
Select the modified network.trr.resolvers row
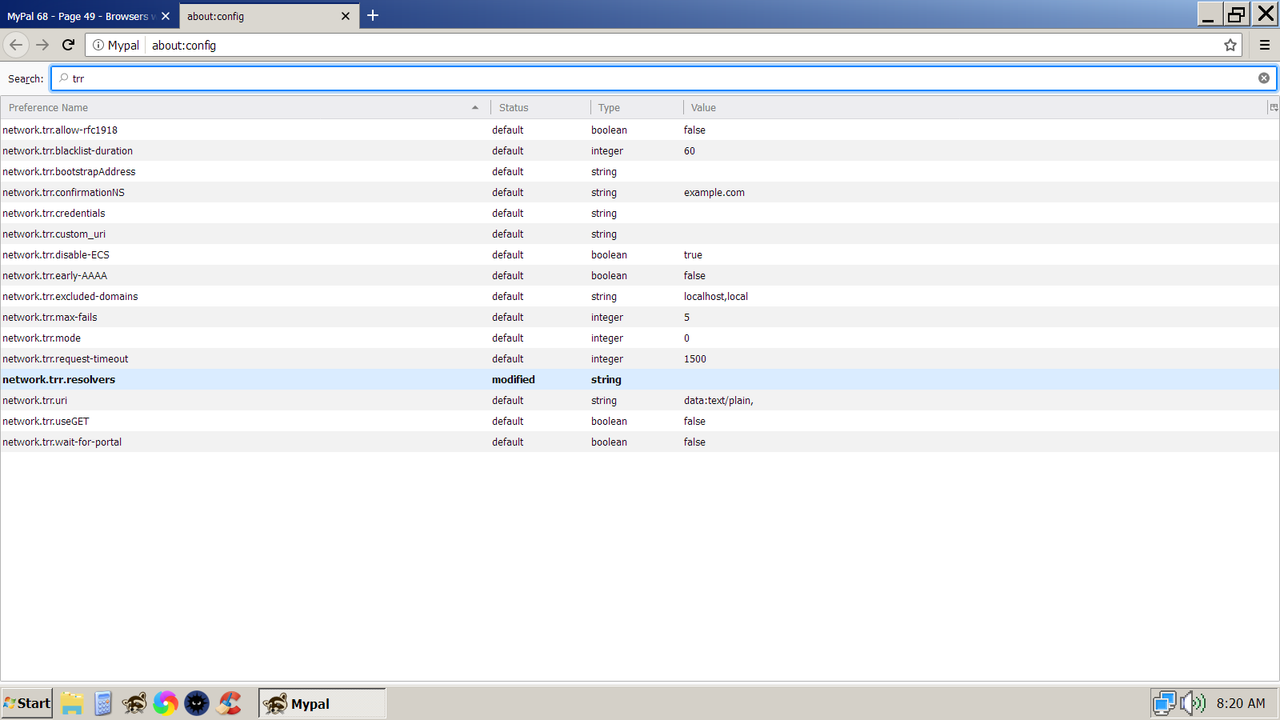[640, 379]
